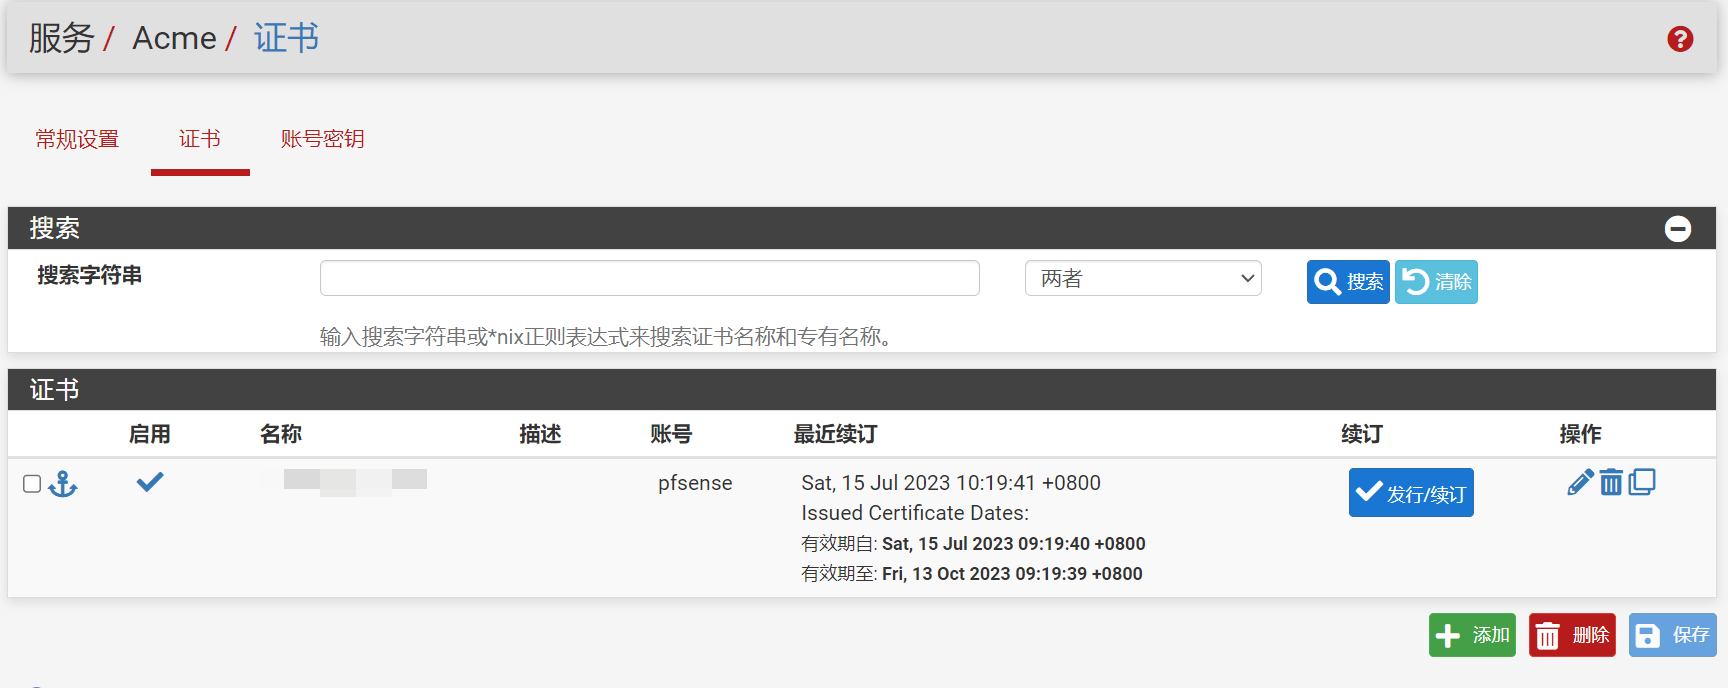Screen dimensions: 1728x688
Task: Click the enabled checkmark for pfsense certificate
Action: tap(150, 483)
